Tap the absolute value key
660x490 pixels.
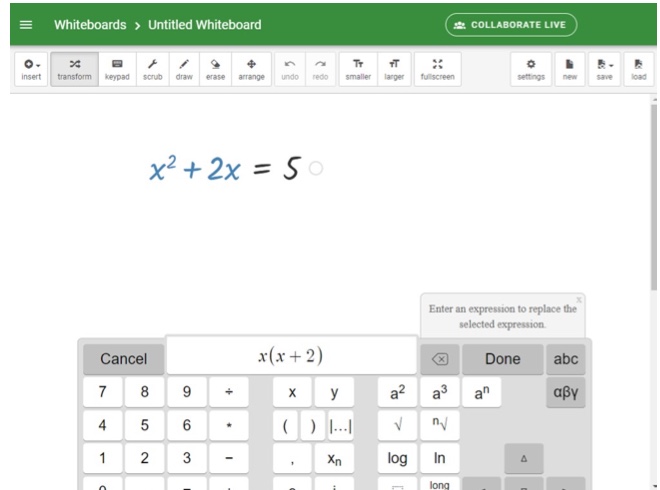pos(341,426)
